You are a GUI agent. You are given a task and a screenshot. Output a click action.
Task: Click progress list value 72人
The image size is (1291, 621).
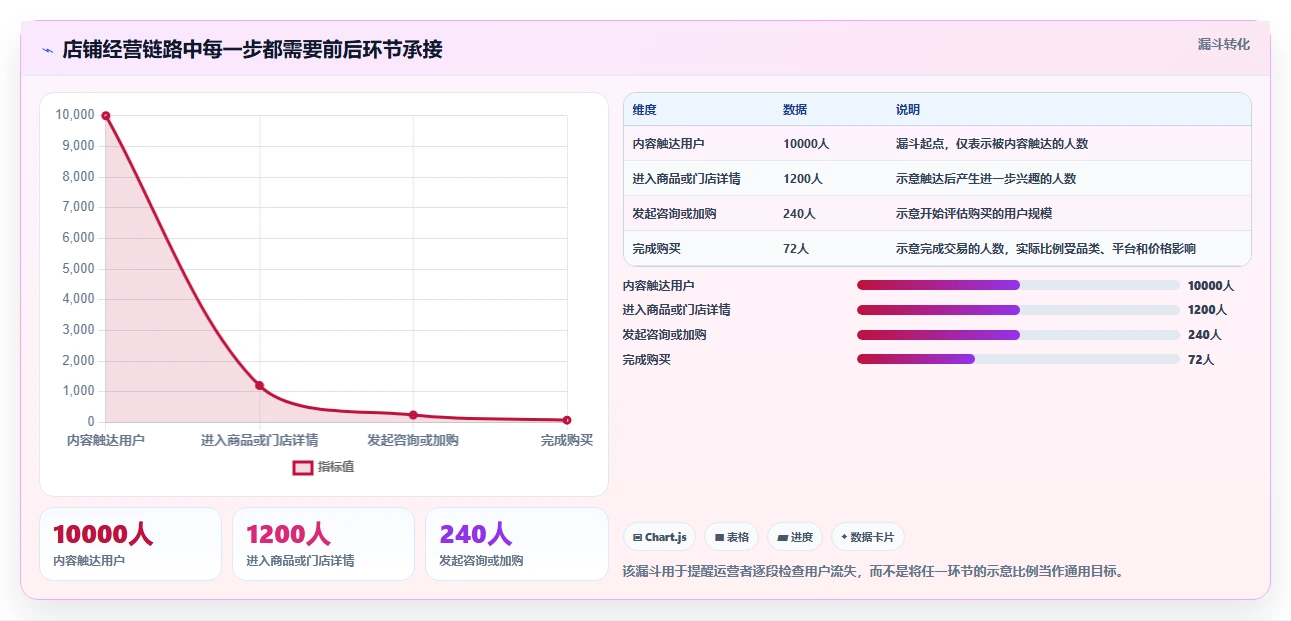1201,360
